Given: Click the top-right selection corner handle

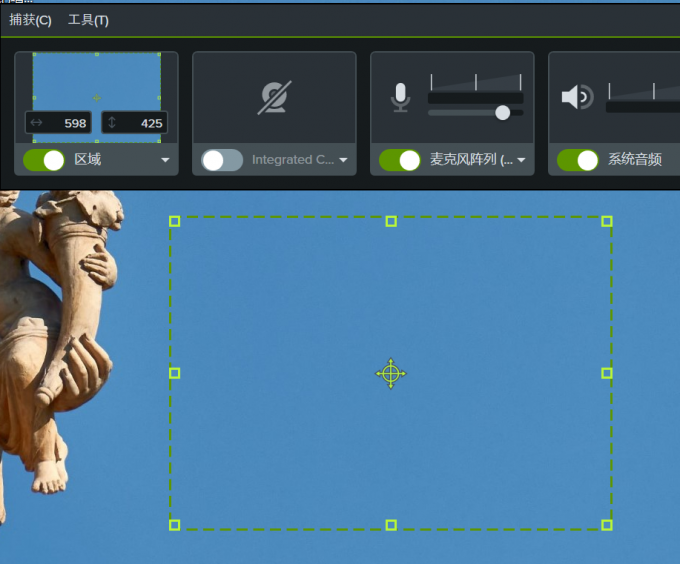Looking at the screenshot, I should tap(607, 222).
